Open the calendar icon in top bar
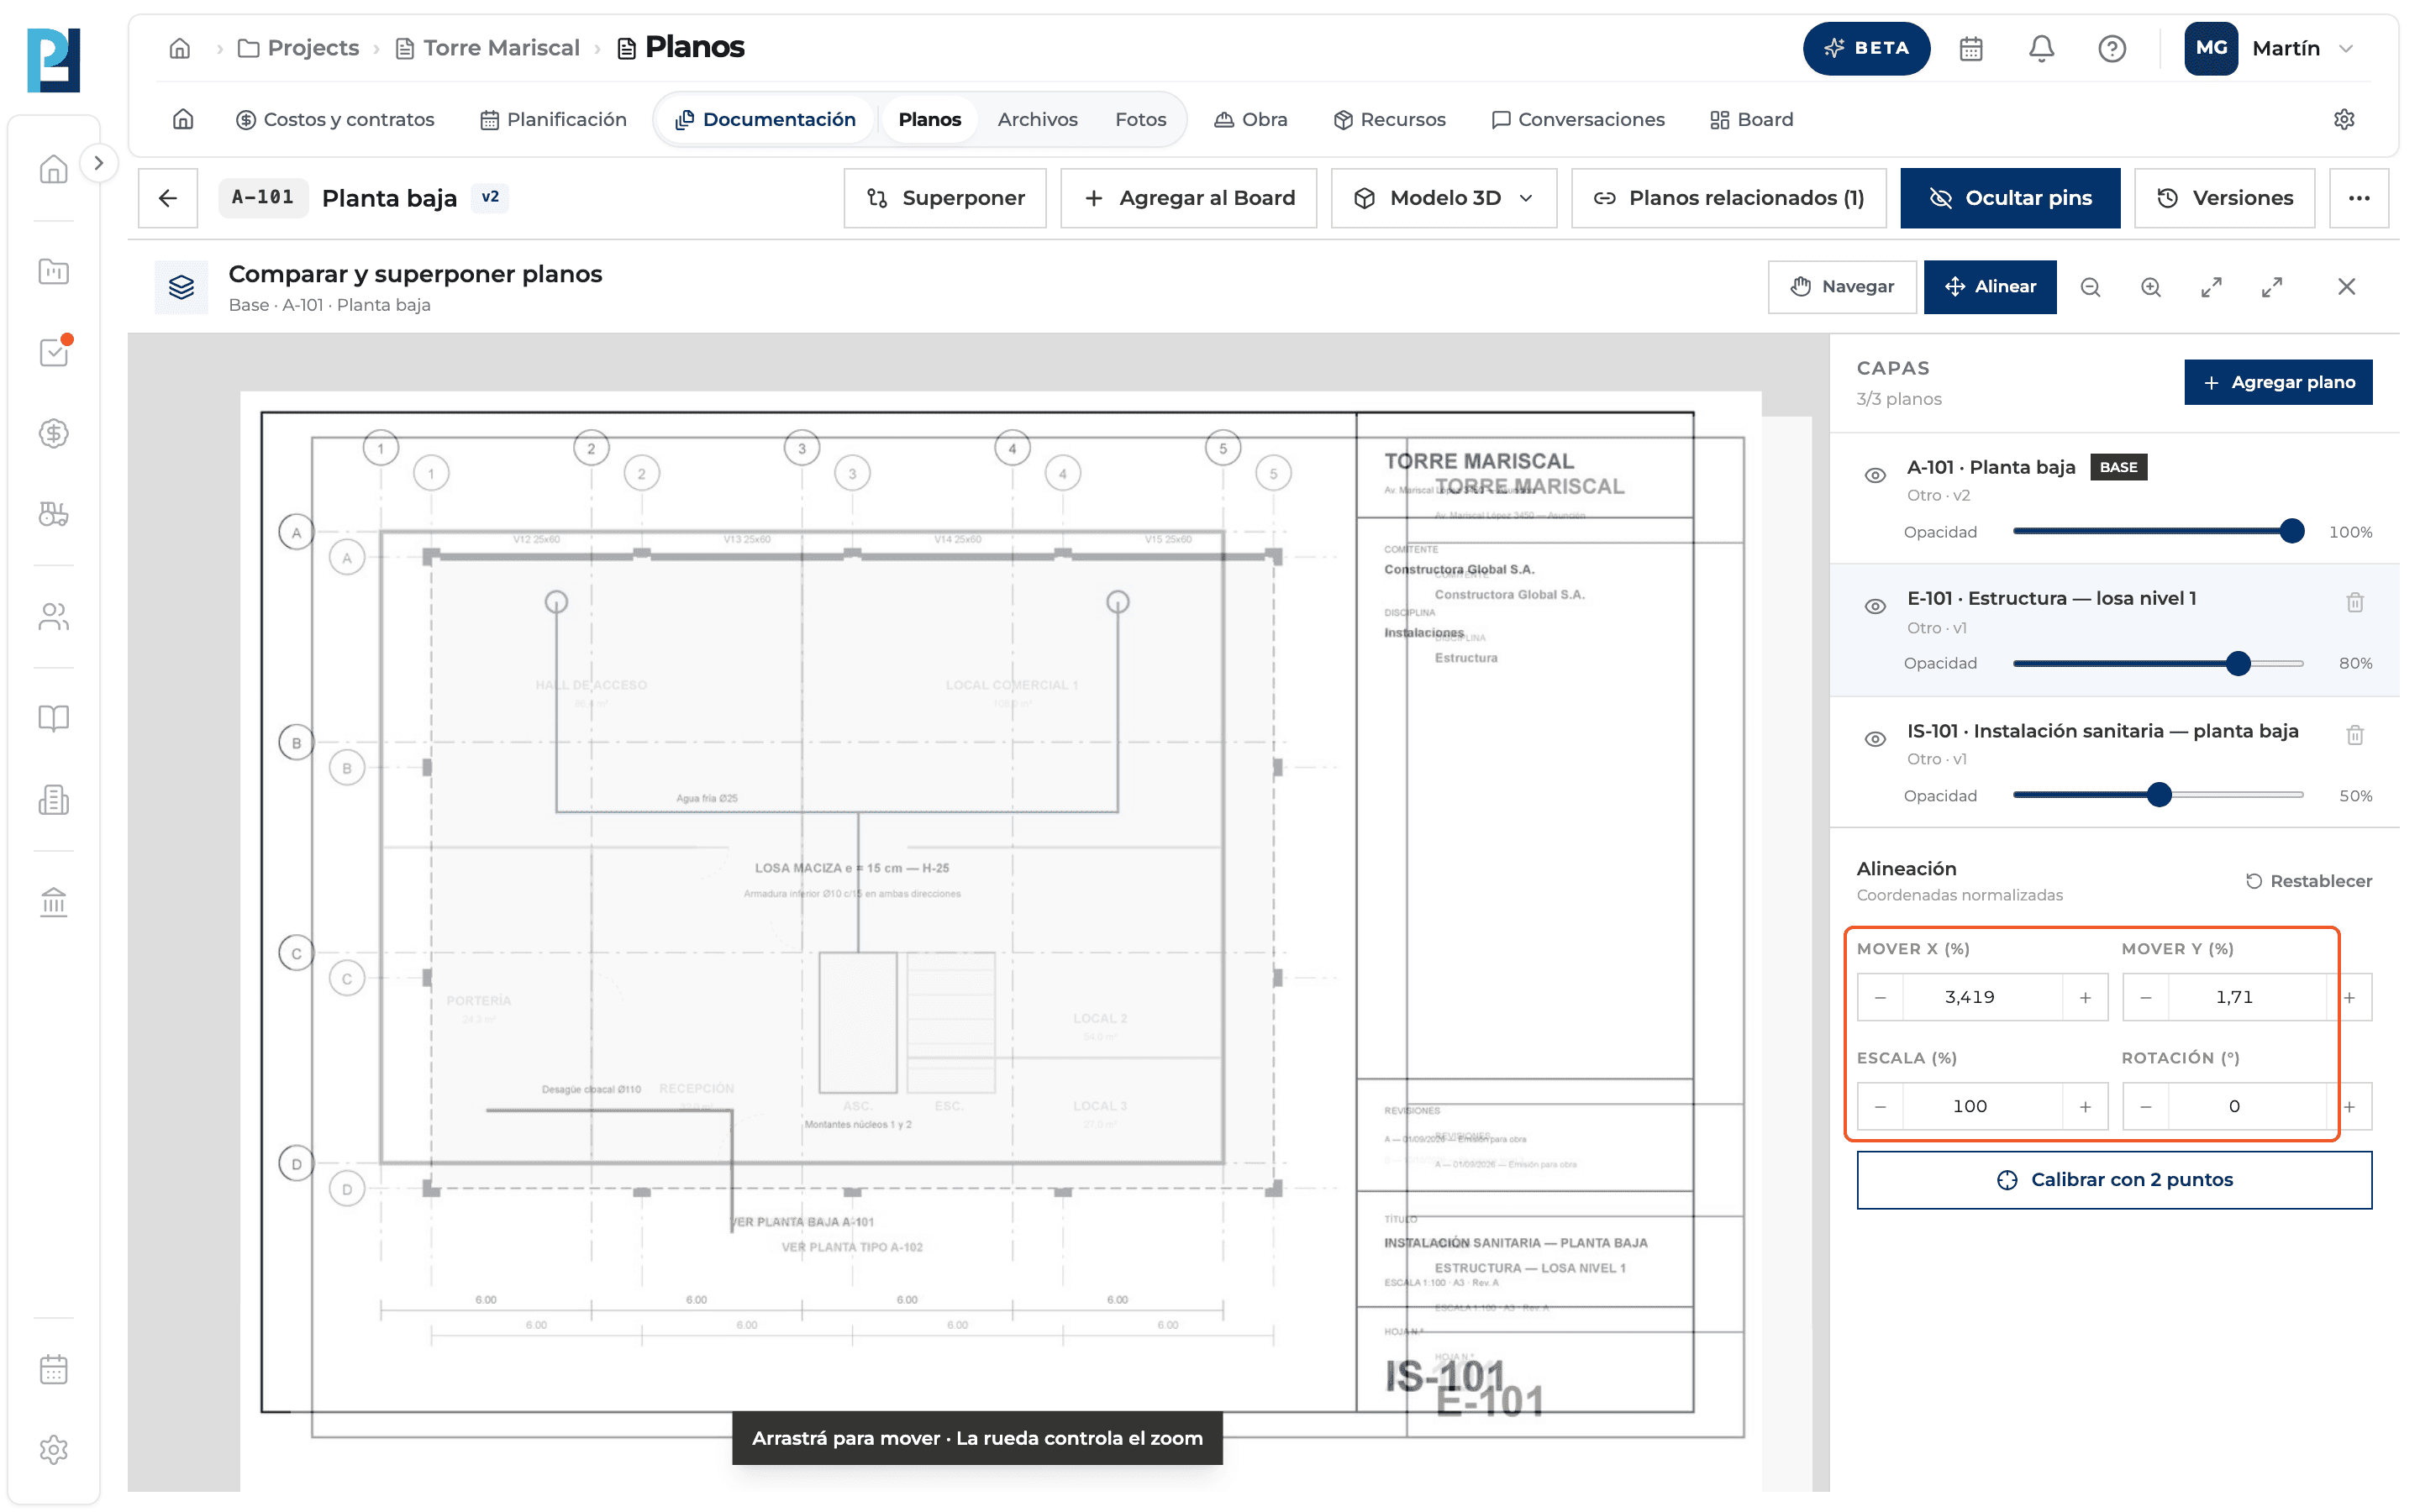This screenshot has height=1512, width=2420. pyautogui.click(x=1971, y=48)
